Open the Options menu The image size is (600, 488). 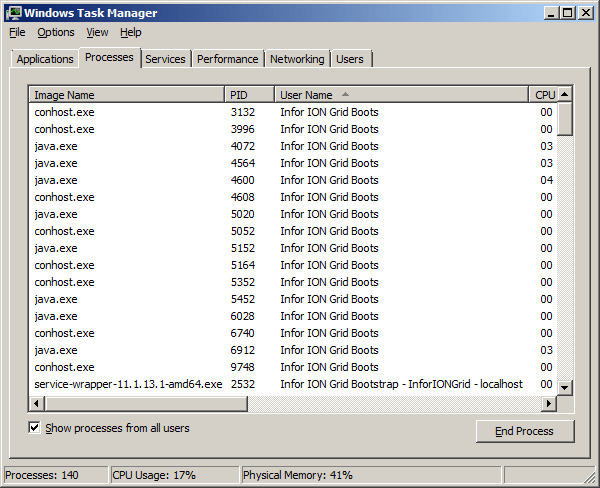[56, 32]
